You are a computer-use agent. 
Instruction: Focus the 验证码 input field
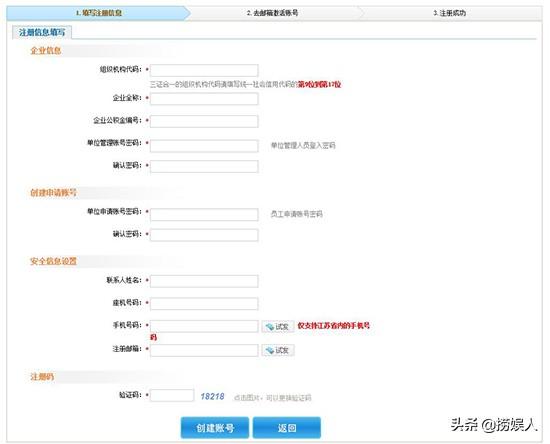(x=172, y=396)
